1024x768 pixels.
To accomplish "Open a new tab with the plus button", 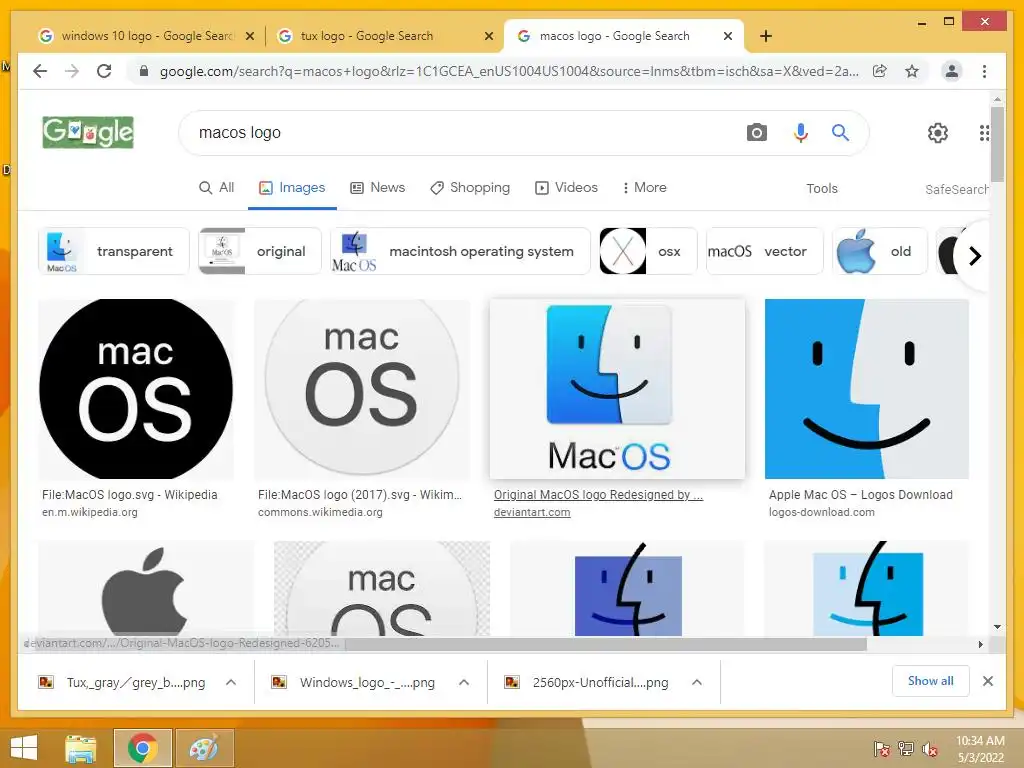I will (x=766, y=36).
